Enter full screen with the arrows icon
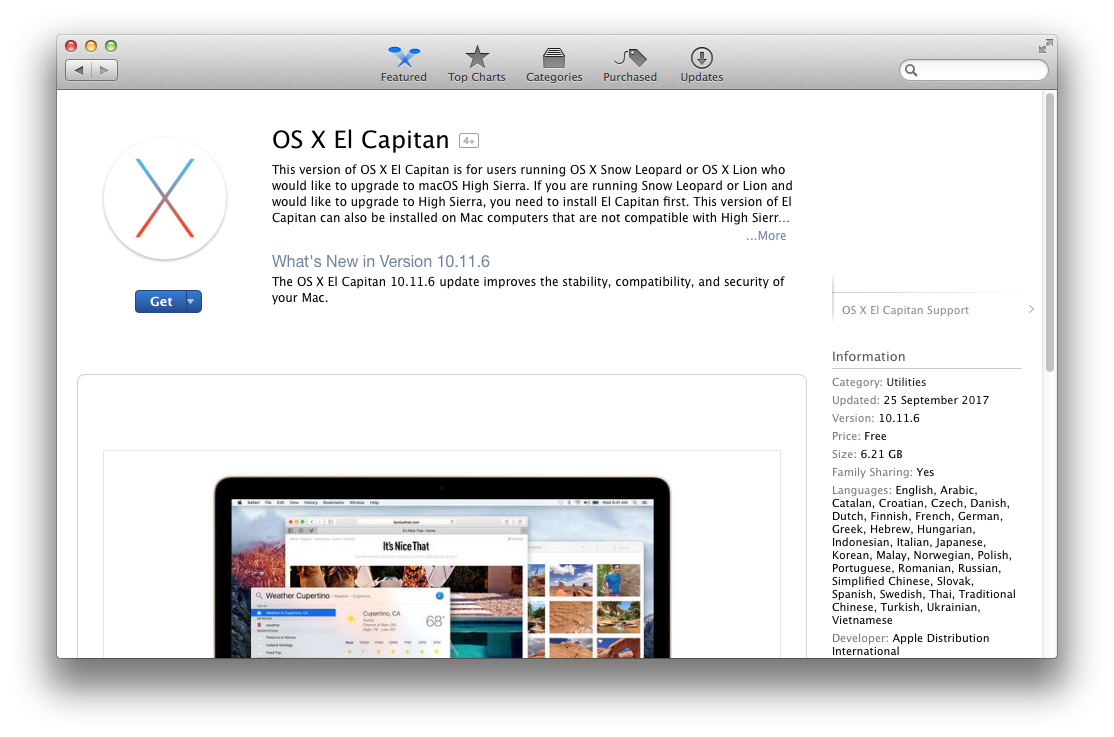 tap(1045, 47)
